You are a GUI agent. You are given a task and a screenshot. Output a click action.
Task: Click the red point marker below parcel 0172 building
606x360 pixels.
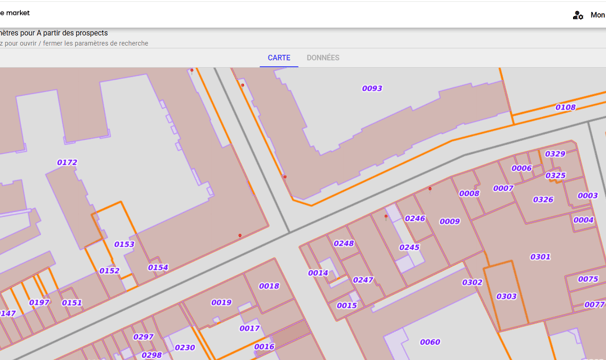(240, 235)
